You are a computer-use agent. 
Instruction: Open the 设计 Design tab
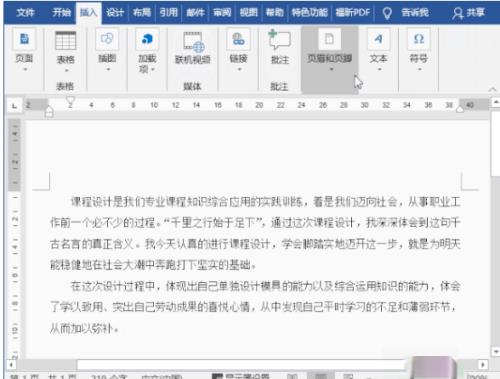click(115, 13)
